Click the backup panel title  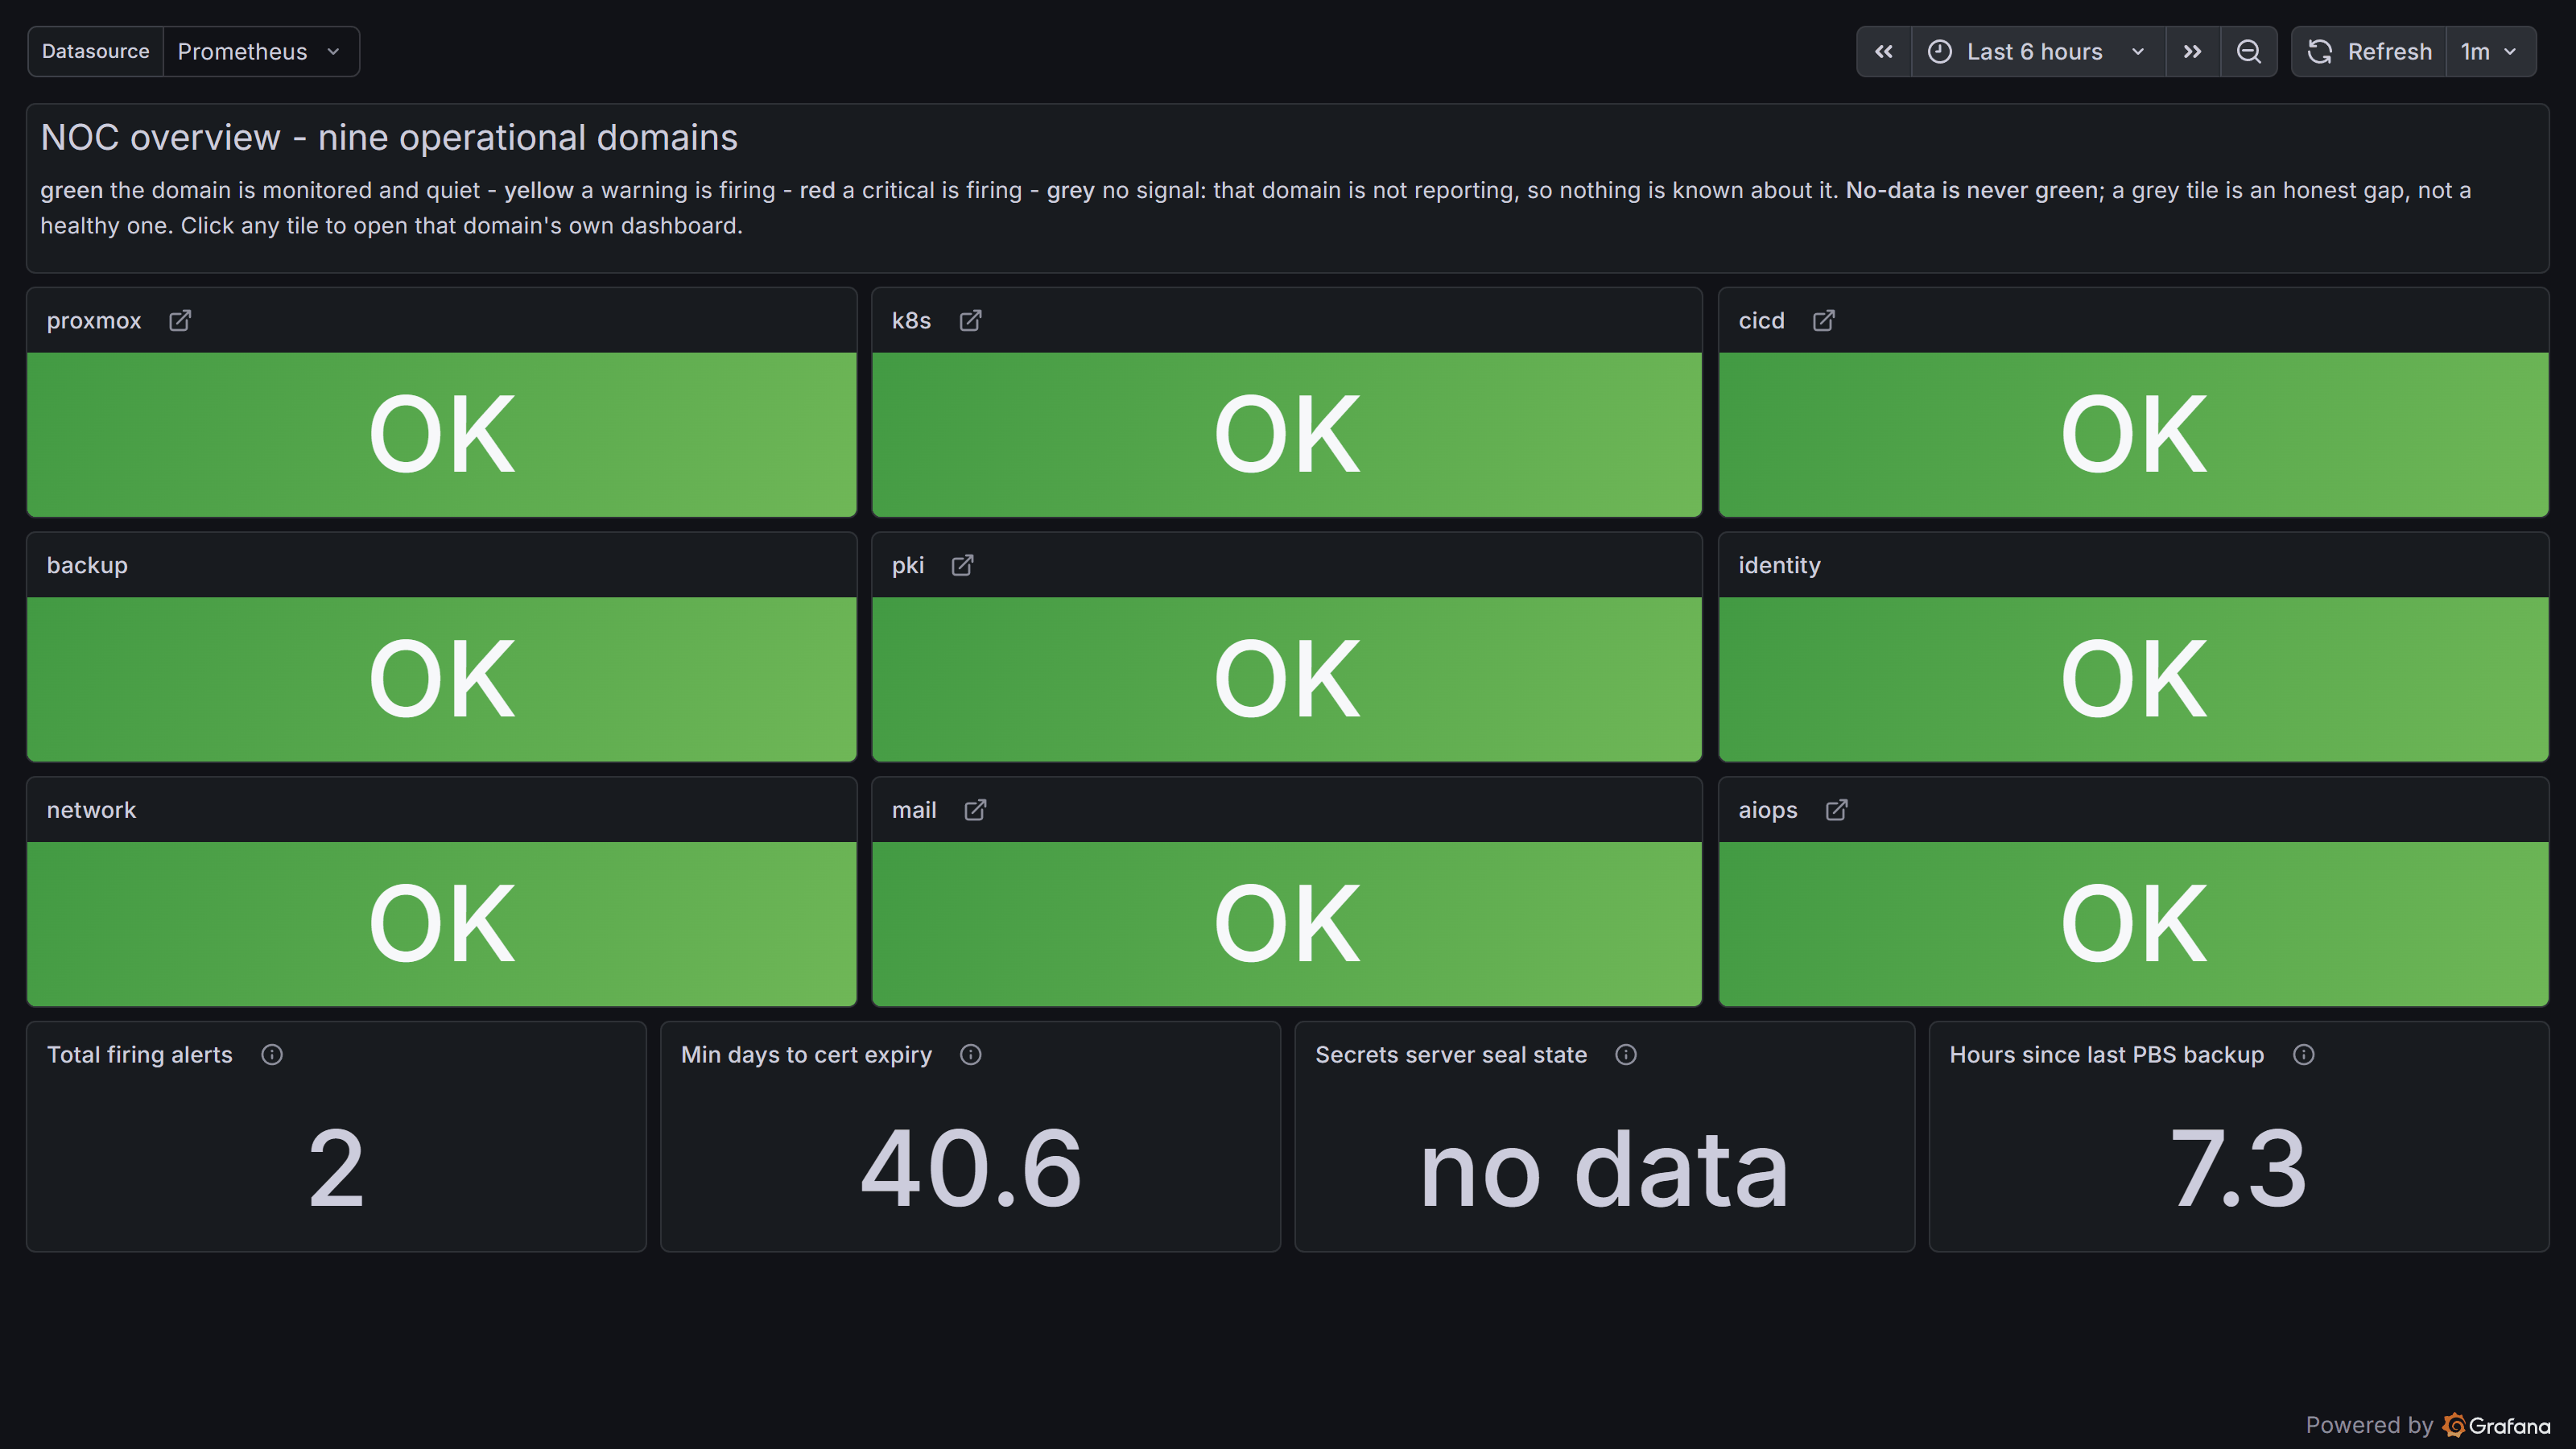tap(87, 566)
